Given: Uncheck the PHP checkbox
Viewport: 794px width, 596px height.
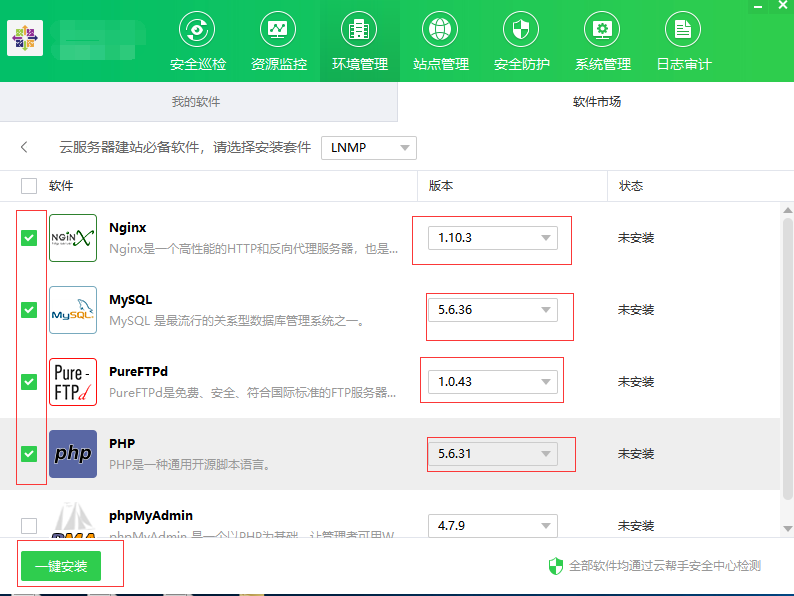Looking at the screenshot, I should (29, 454).
